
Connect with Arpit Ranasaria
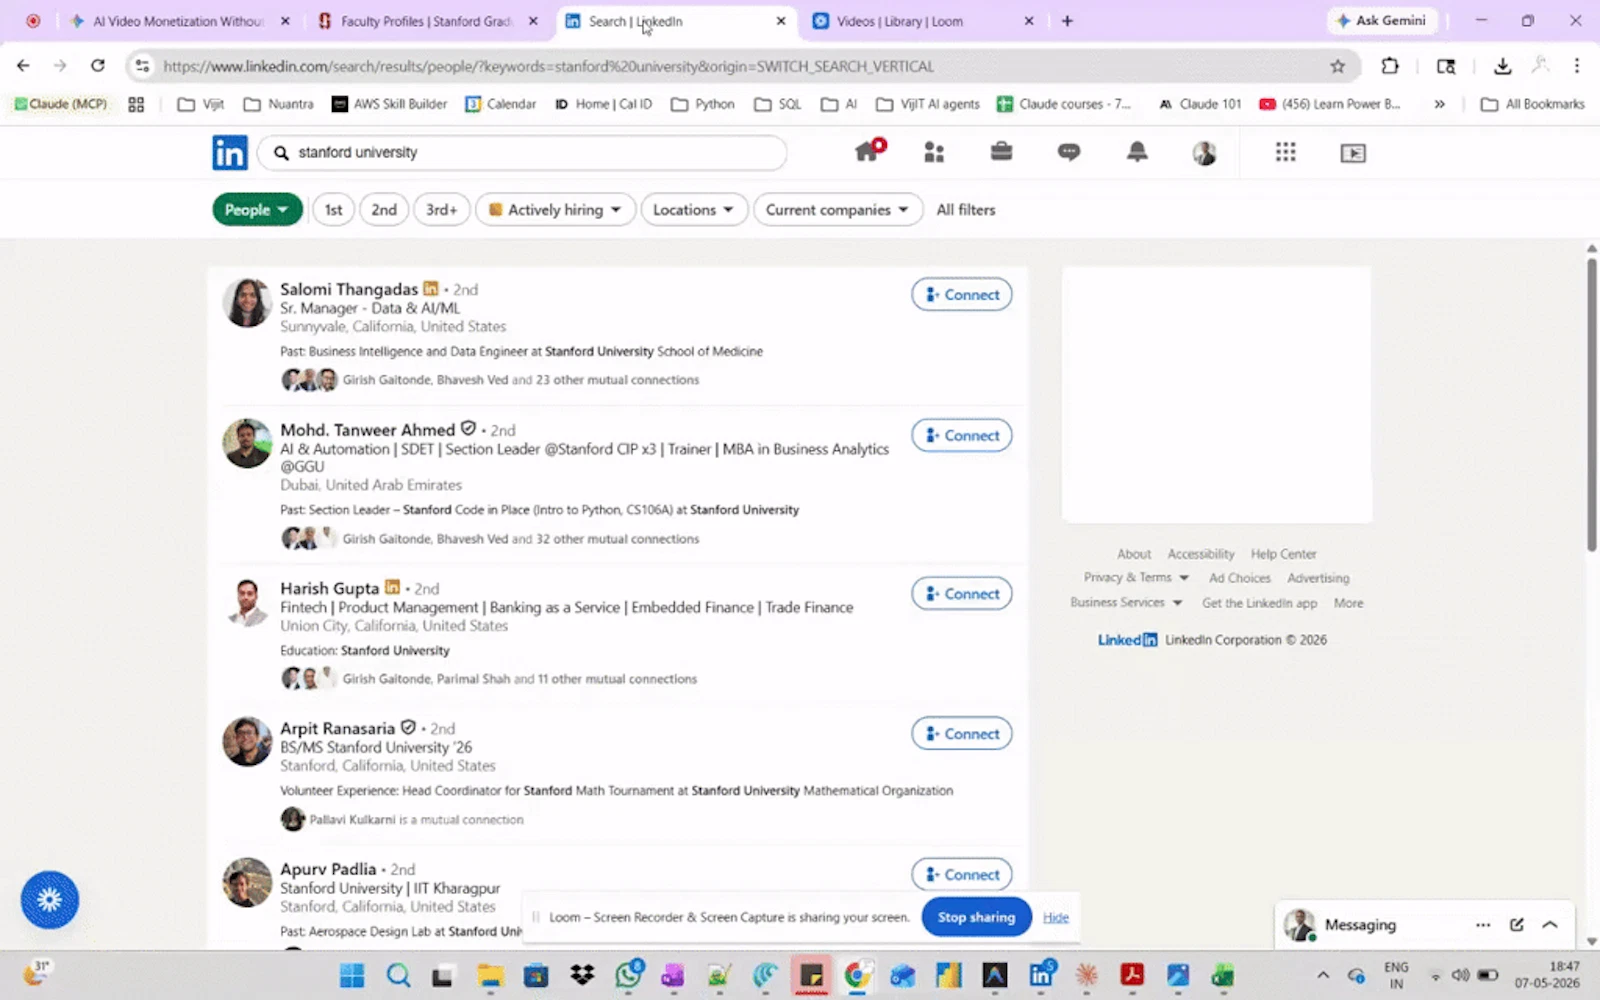[962, 734]
